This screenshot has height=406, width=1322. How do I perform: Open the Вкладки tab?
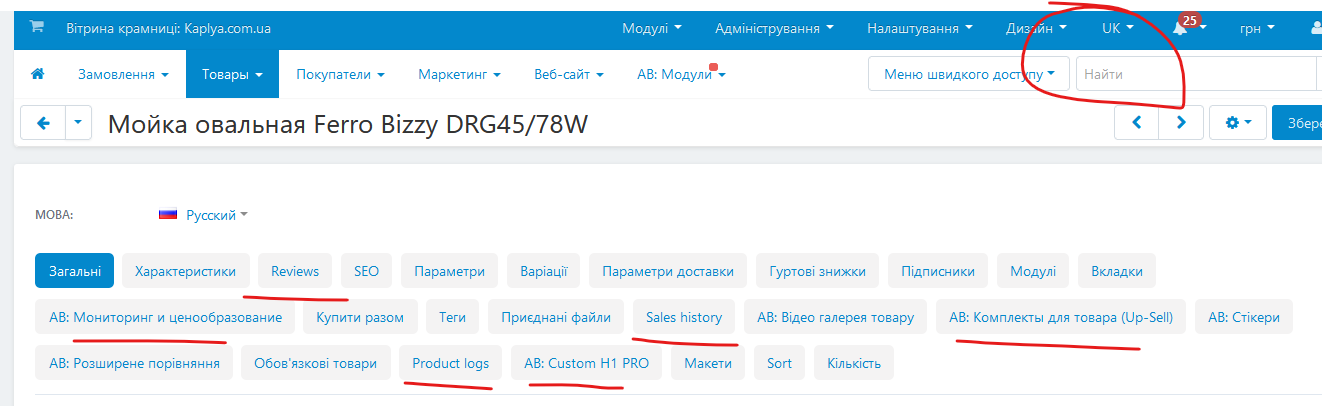coord(1117,271)
